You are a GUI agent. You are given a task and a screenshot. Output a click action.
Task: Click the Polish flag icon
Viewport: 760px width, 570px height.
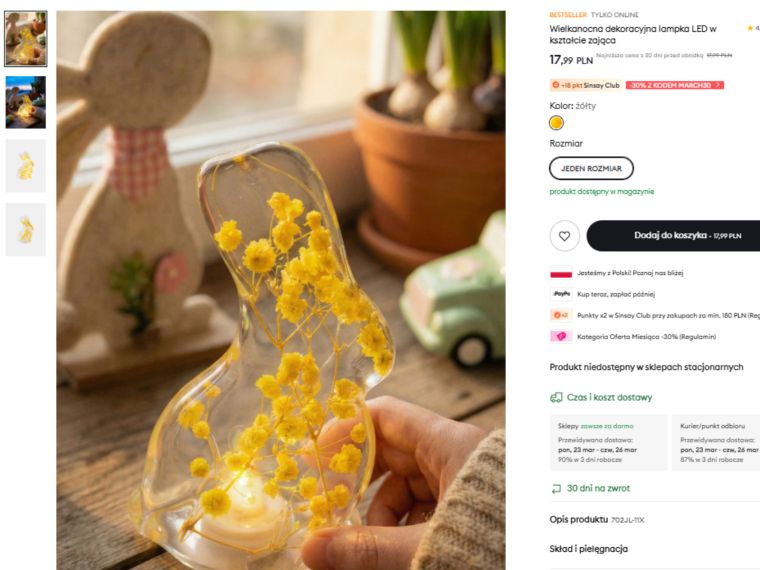561,273
